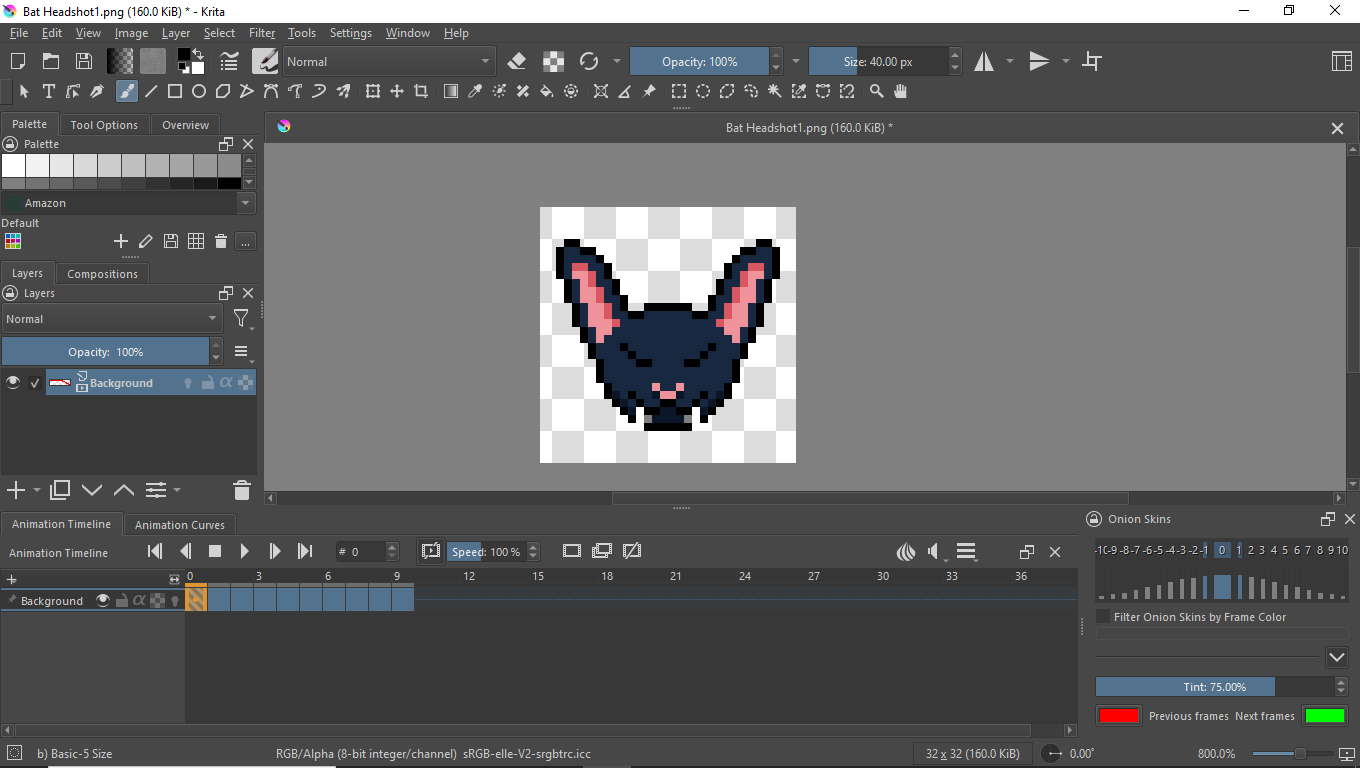Toggle drop frames button beside Speed

431,552
